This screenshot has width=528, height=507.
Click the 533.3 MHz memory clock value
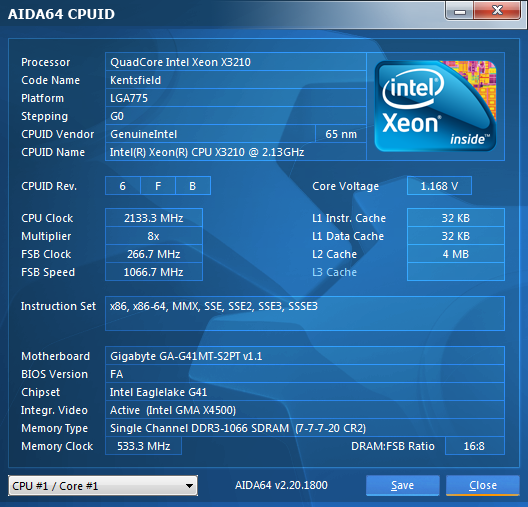tap(143, 446)
